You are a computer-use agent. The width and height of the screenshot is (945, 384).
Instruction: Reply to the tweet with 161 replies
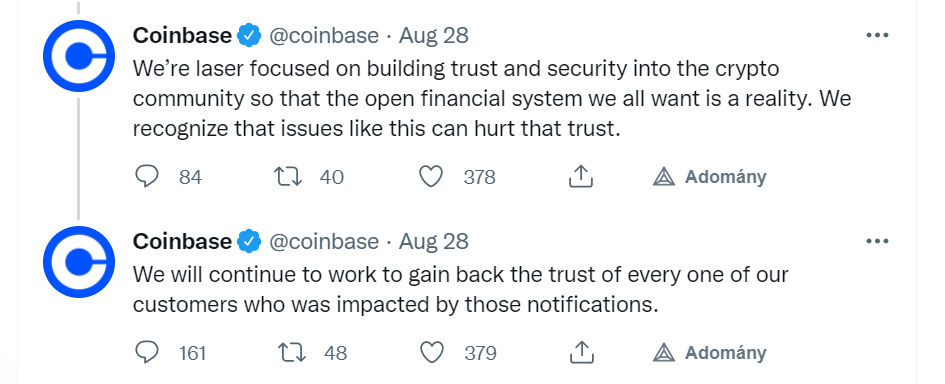[x=146, y=353]
